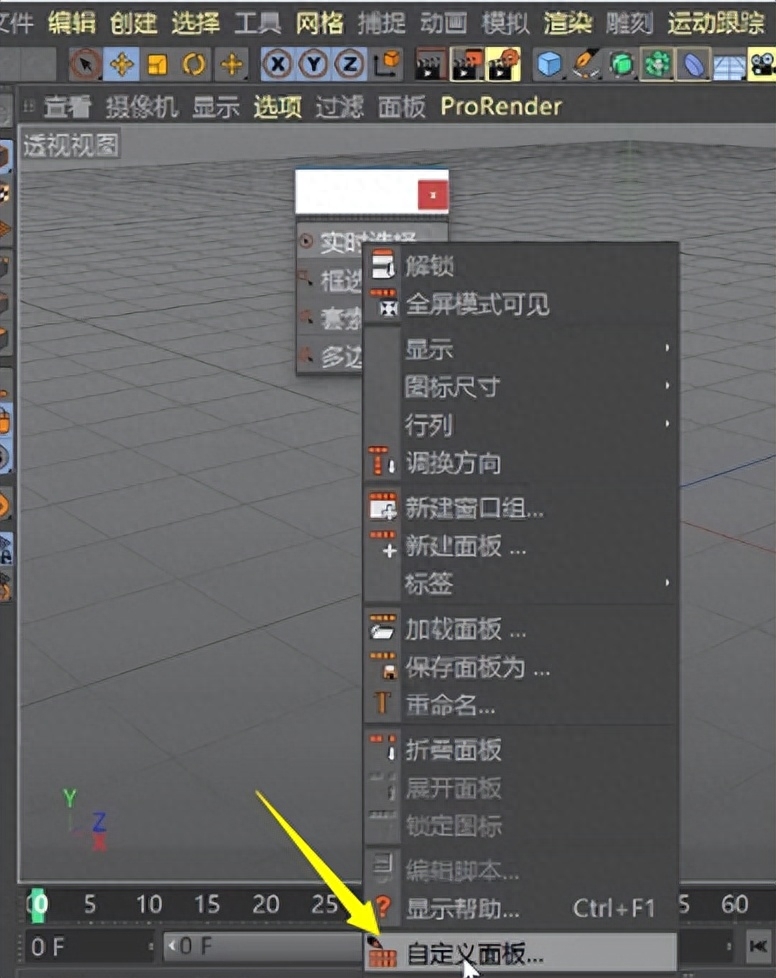Screen dimensions: 776x978
Task: Go to the start of animation
Action: (x=758, y=947)
